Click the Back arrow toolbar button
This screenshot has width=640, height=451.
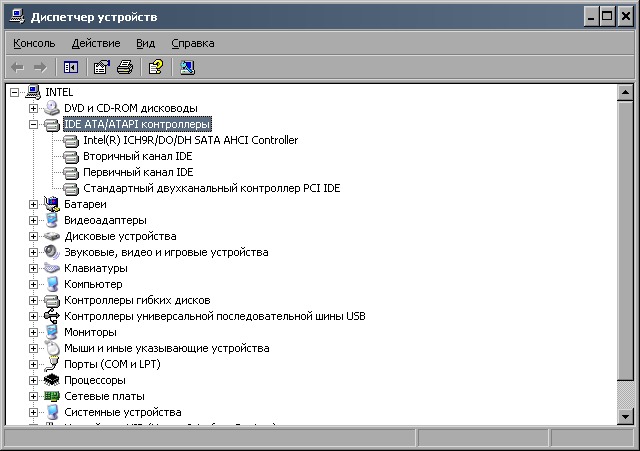(x=18, y=67)
